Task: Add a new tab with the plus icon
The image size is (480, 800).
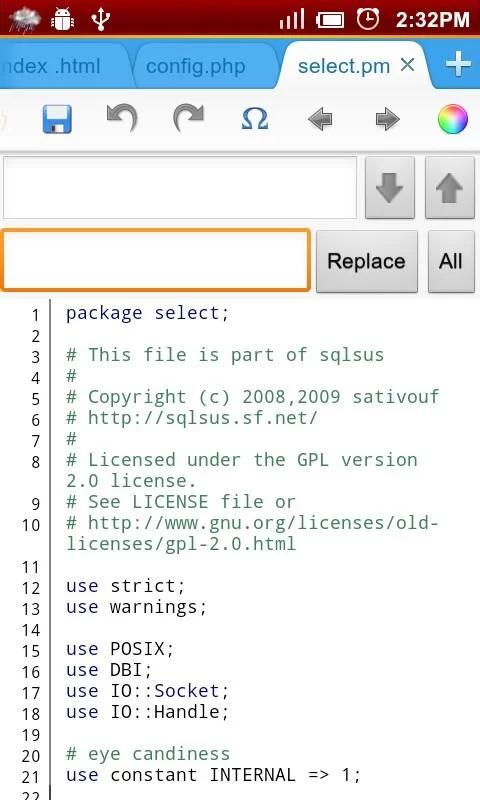Action: pos(458,65)
